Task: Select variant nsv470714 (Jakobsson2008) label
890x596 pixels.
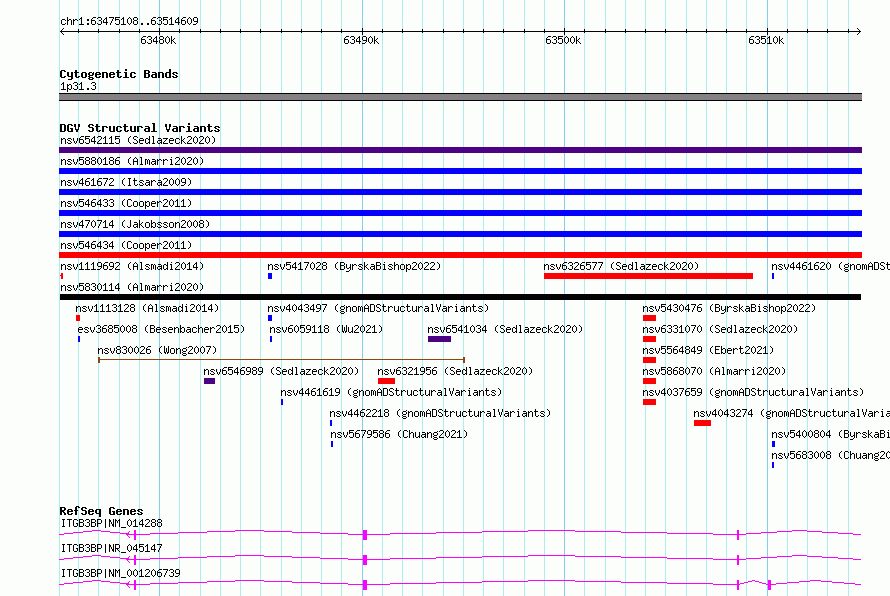Action: point(135,224)
